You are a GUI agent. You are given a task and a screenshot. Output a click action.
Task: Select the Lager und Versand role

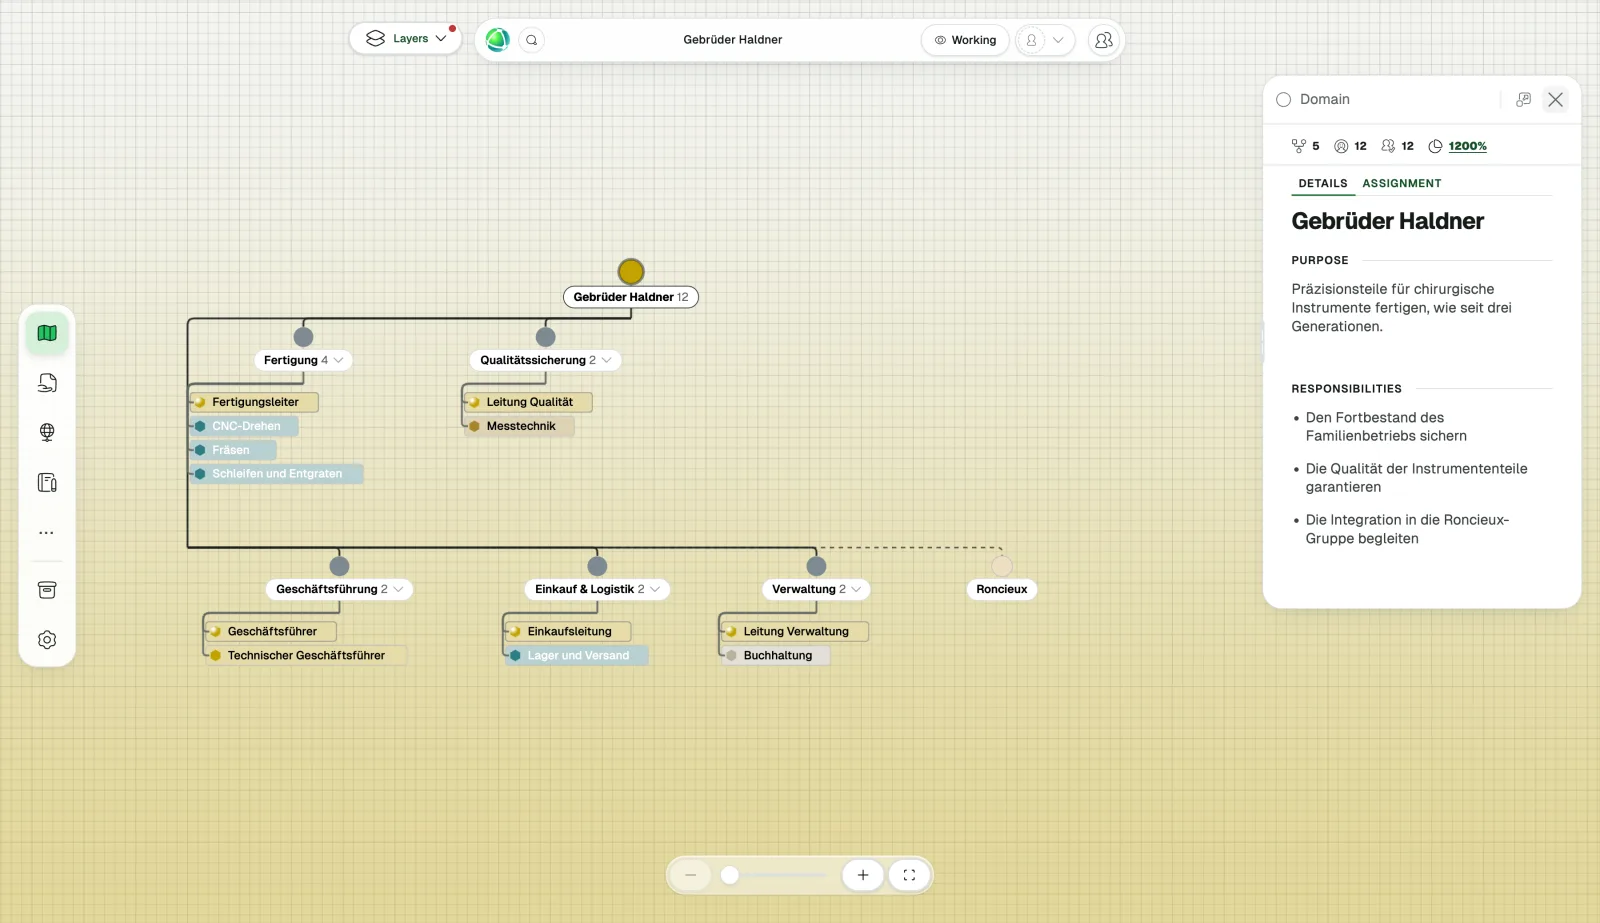click(x=577, y=655)
